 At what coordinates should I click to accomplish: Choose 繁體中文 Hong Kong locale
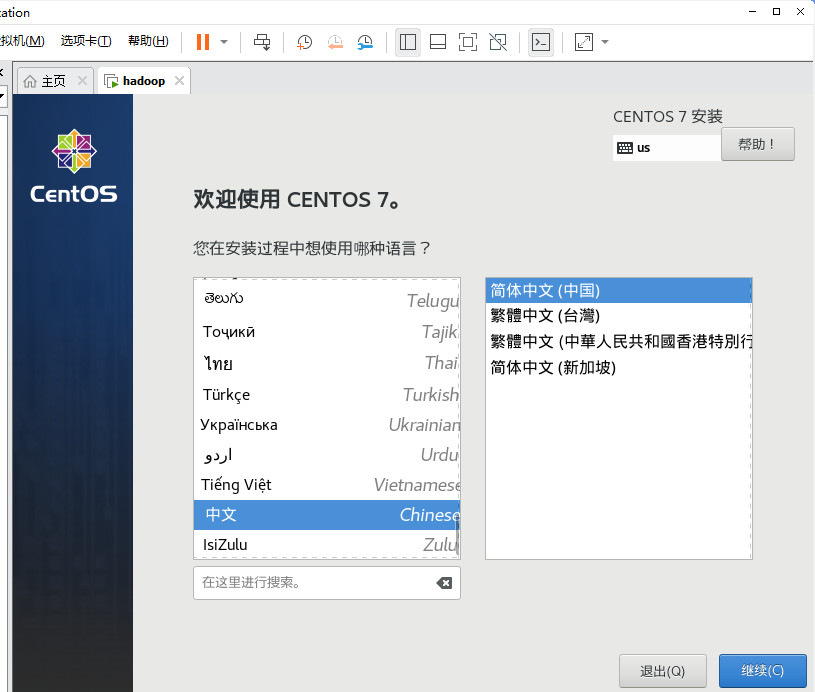pos(619,342)
